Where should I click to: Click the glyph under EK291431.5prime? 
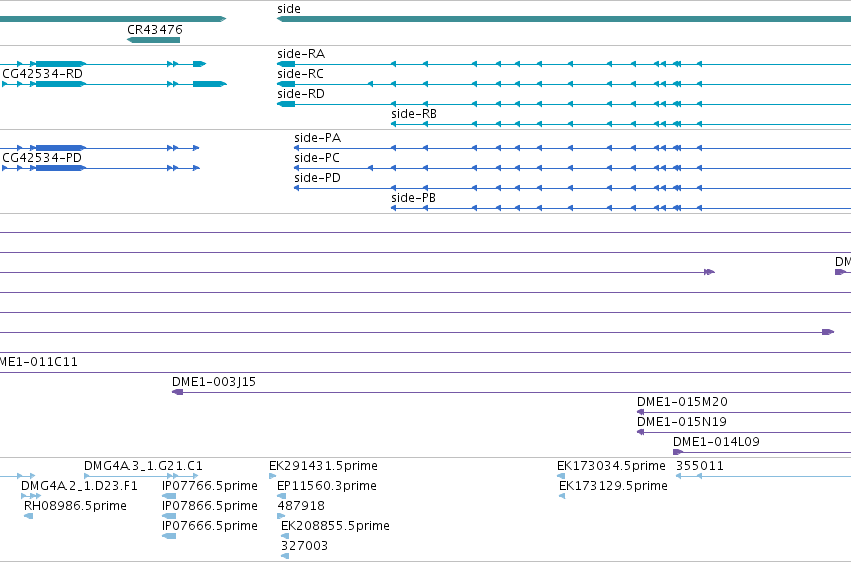coord(272,476)
